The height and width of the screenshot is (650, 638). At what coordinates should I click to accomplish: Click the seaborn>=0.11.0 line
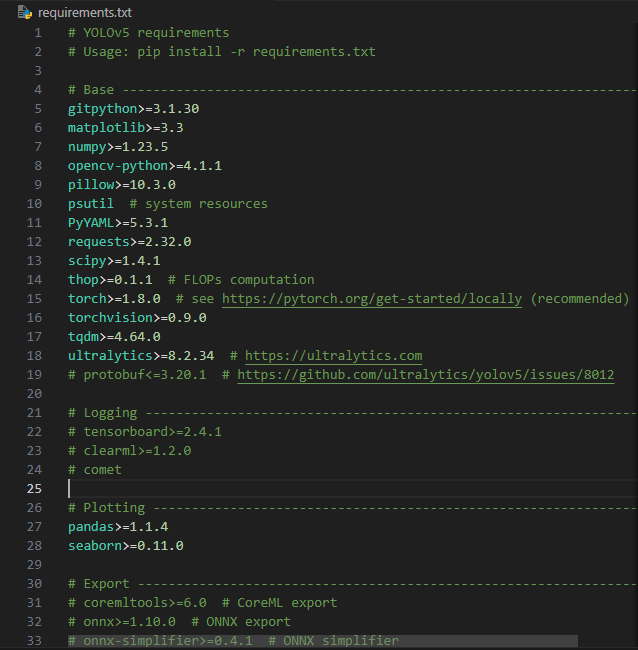[x=126, y=546]
